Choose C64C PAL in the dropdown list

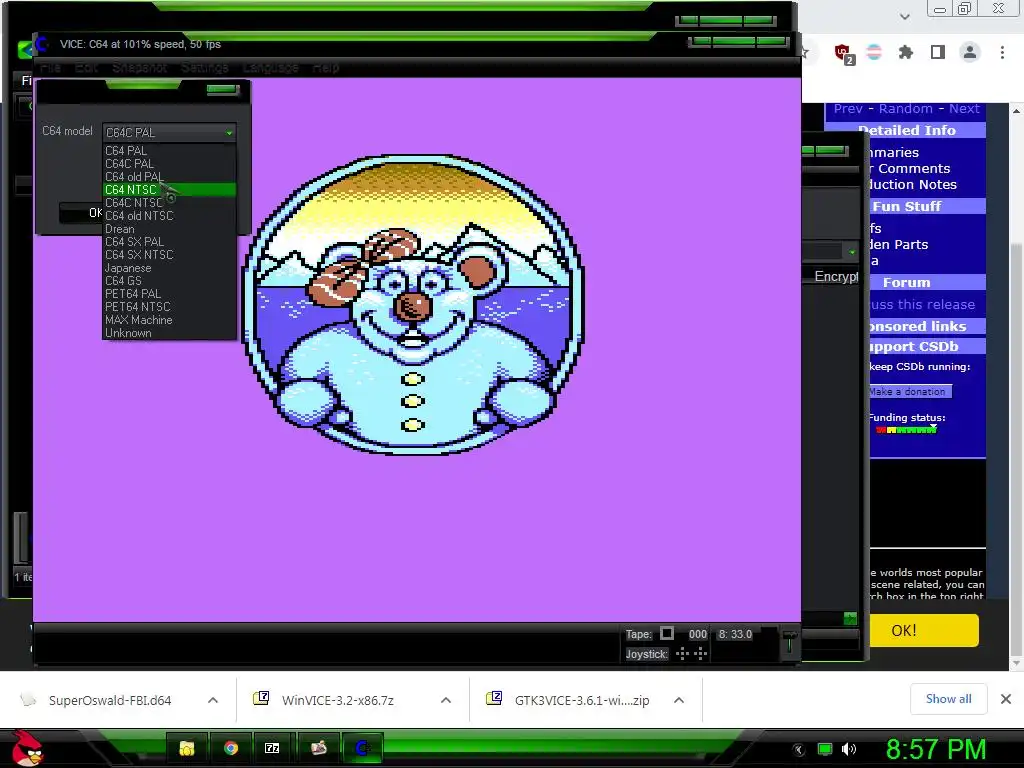point(169,164)
